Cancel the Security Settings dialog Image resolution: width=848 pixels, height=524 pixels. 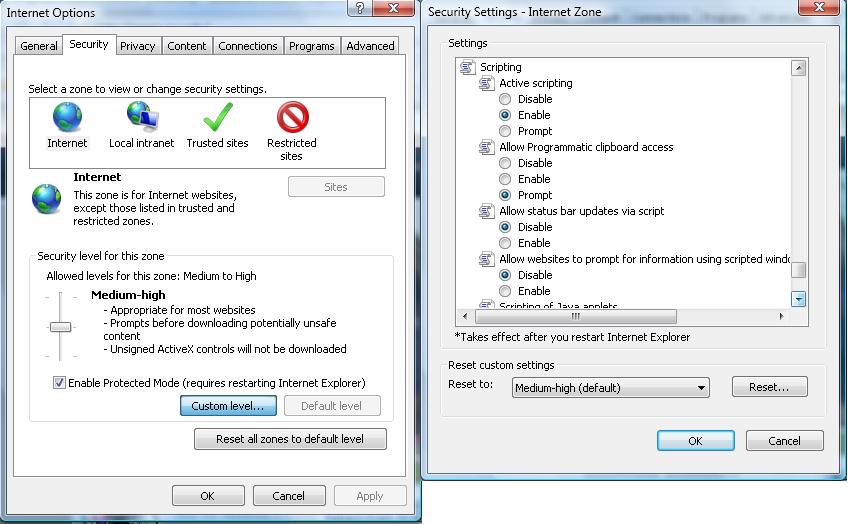[x=785, y=441]
